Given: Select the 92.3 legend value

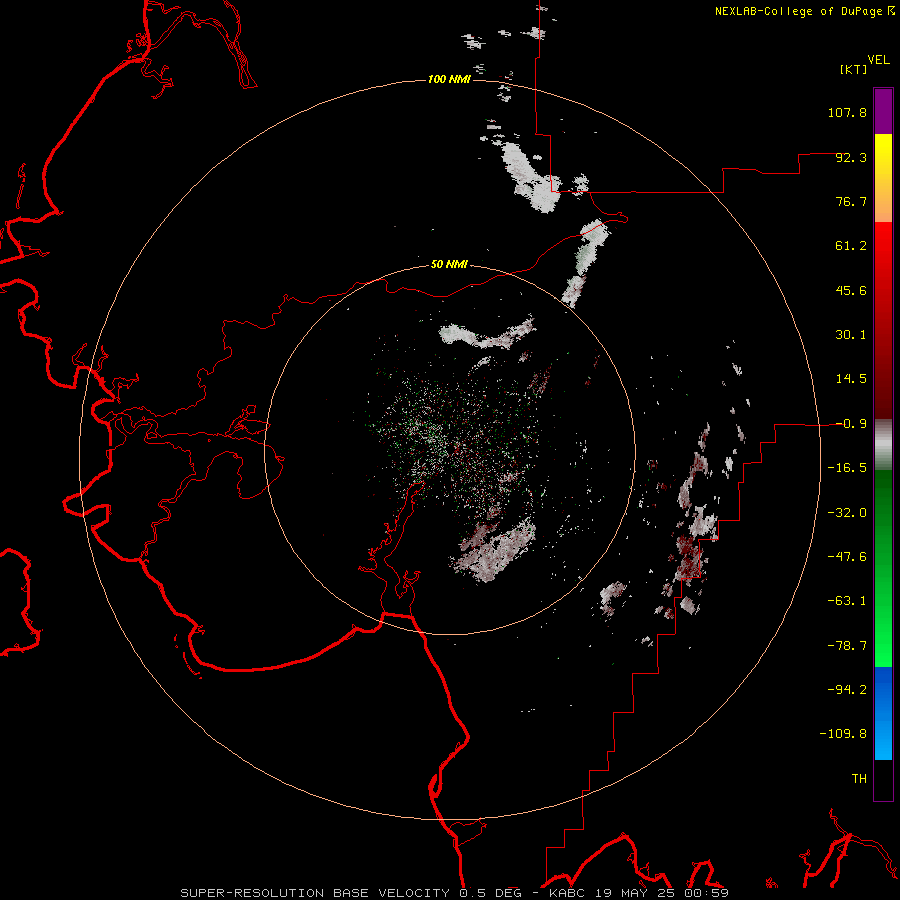Looking at the screenshot, I should [x=851, y=157].
